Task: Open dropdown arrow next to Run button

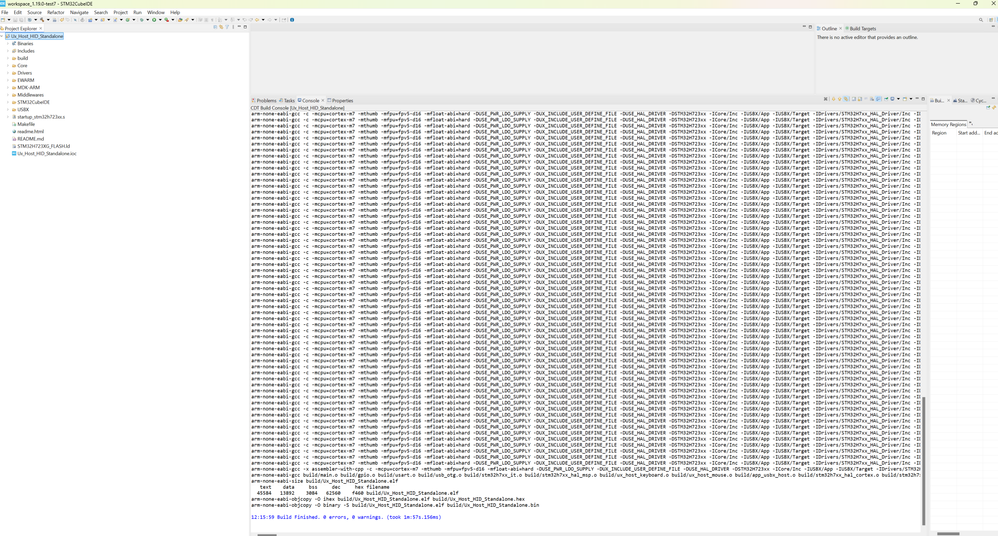Action: [x=160, y=20]
